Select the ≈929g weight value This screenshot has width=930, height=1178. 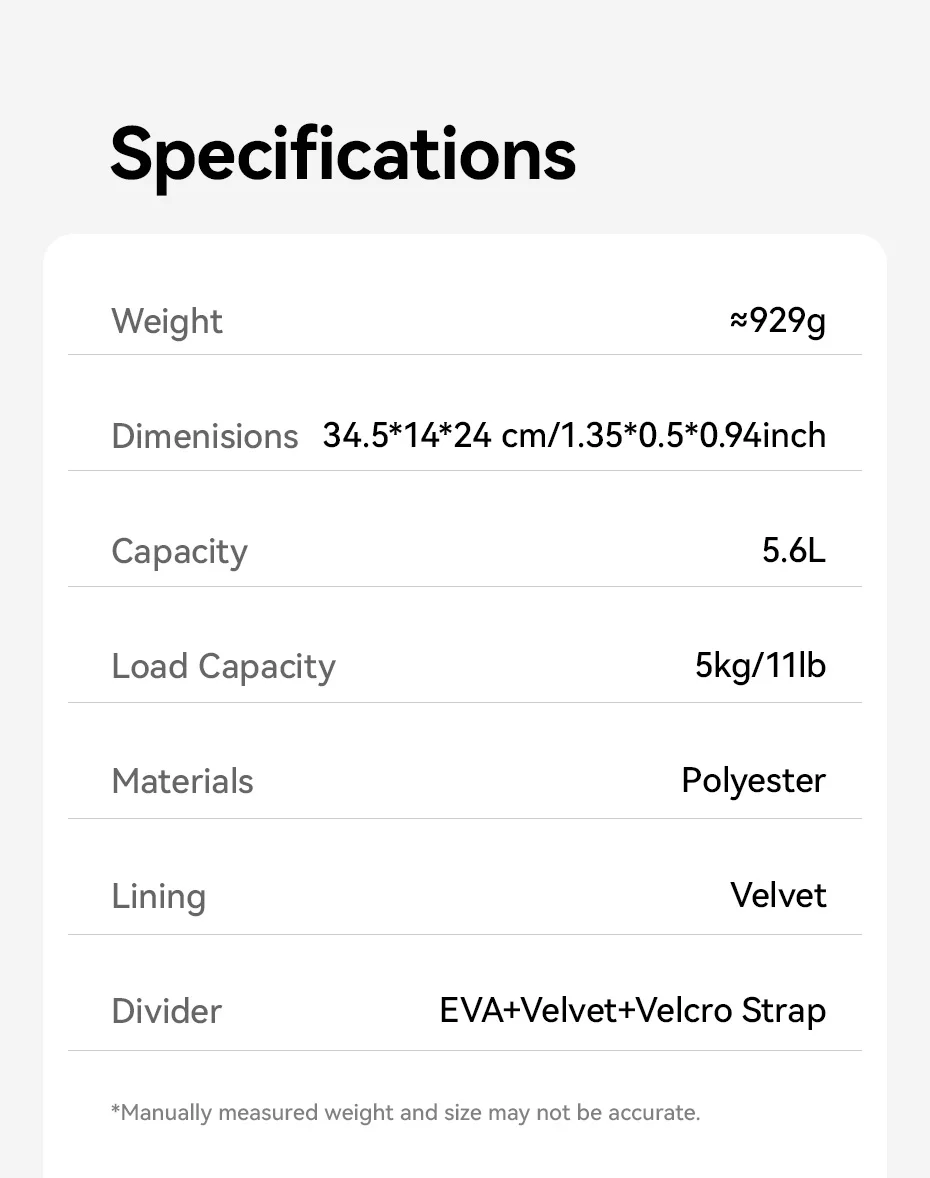778,321
